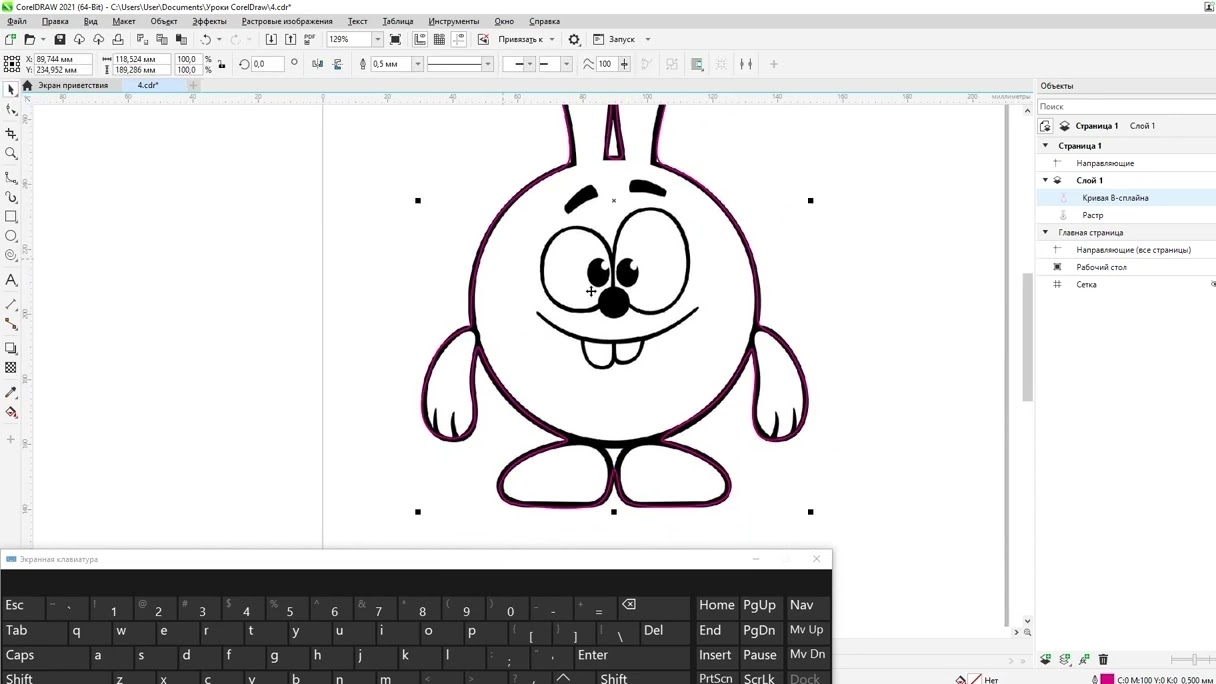Toggle Caps key on on-screen keyboard
1216x684 pixels.
click(20, 655)
